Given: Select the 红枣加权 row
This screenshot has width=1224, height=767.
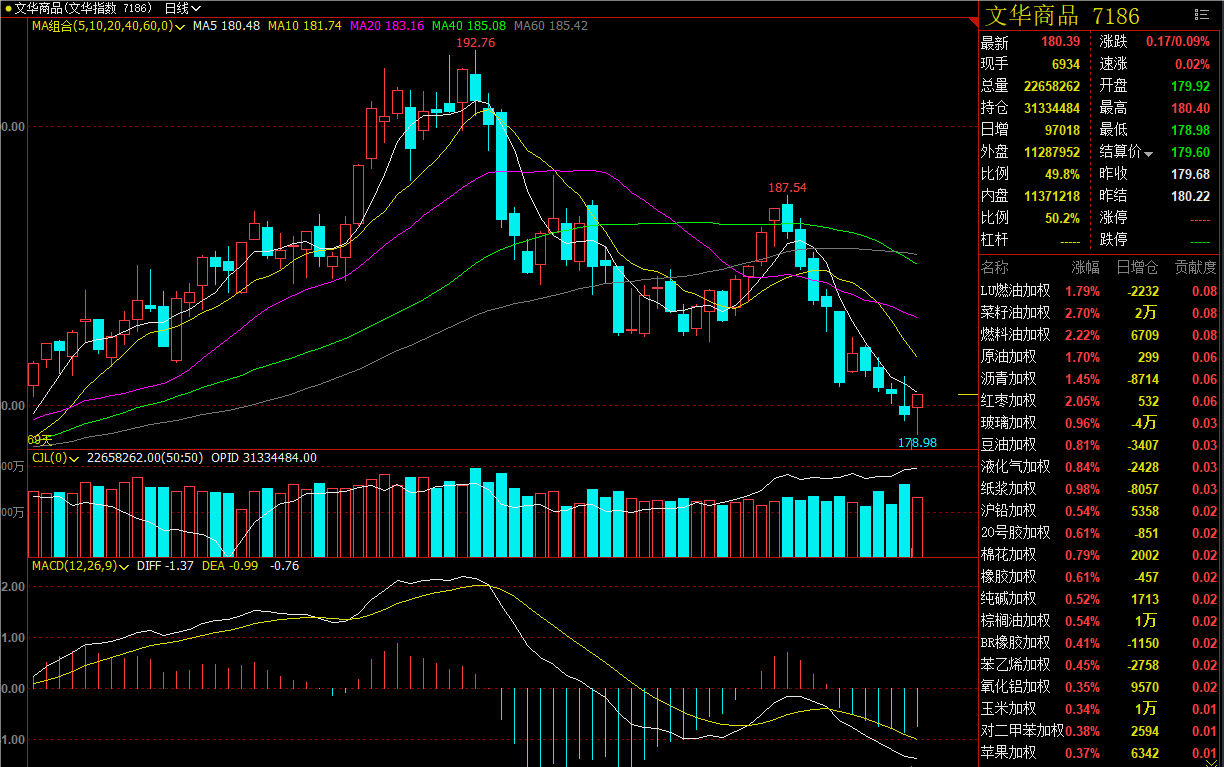Looking at the screenshot, I should (1099, 401).
